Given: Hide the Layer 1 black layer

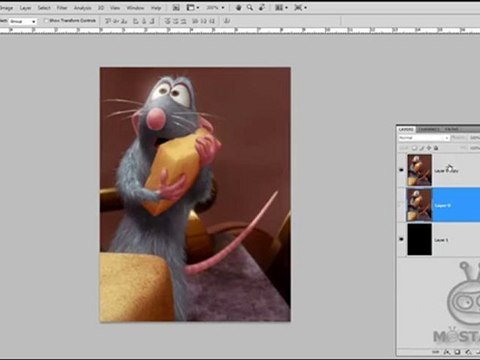Looking at the screenshot, I should point(401,239).
